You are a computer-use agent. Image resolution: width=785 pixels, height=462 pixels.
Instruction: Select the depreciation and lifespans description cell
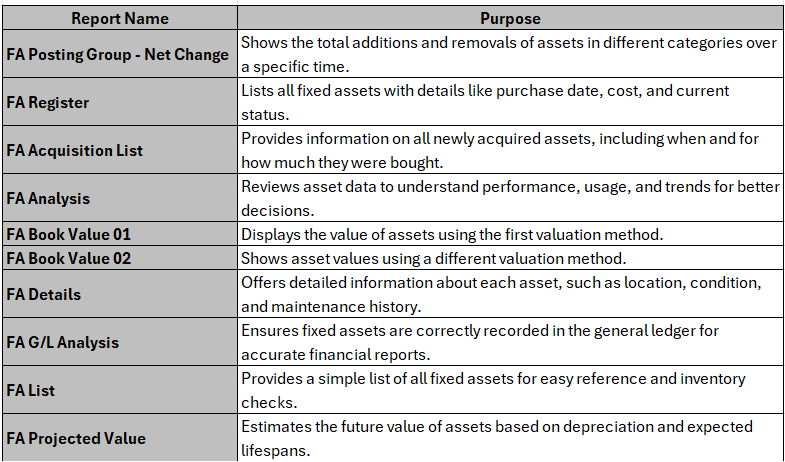(510, 438)
